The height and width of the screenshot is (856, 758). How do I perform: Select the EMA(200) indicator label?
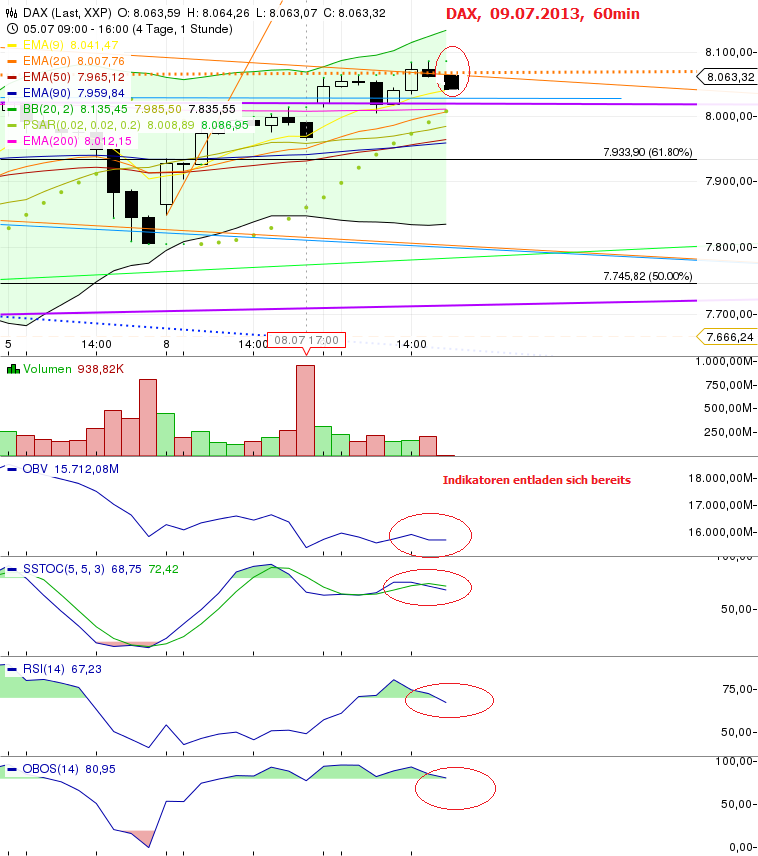50,141
